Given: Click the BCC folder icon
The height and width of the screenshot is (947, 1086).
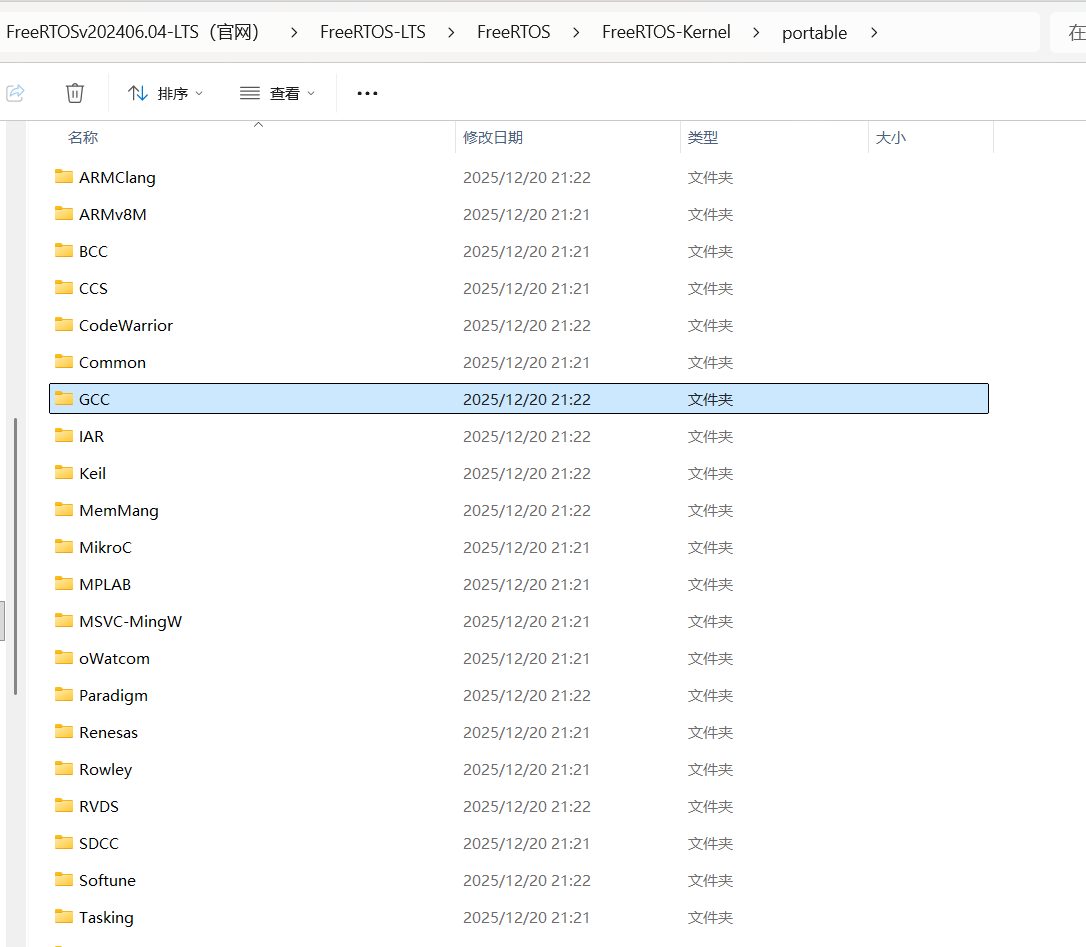Looking at the screenshot, I should point(64,251).
